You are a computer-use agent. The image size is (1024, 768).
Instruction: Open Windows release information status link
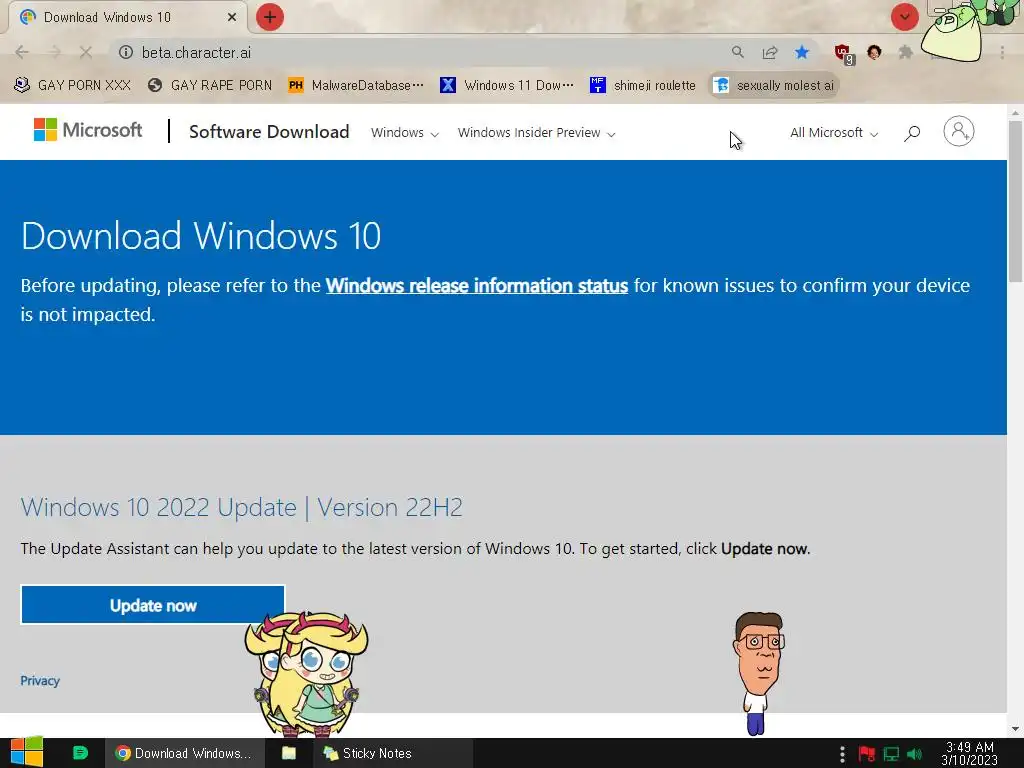(477, 285)
